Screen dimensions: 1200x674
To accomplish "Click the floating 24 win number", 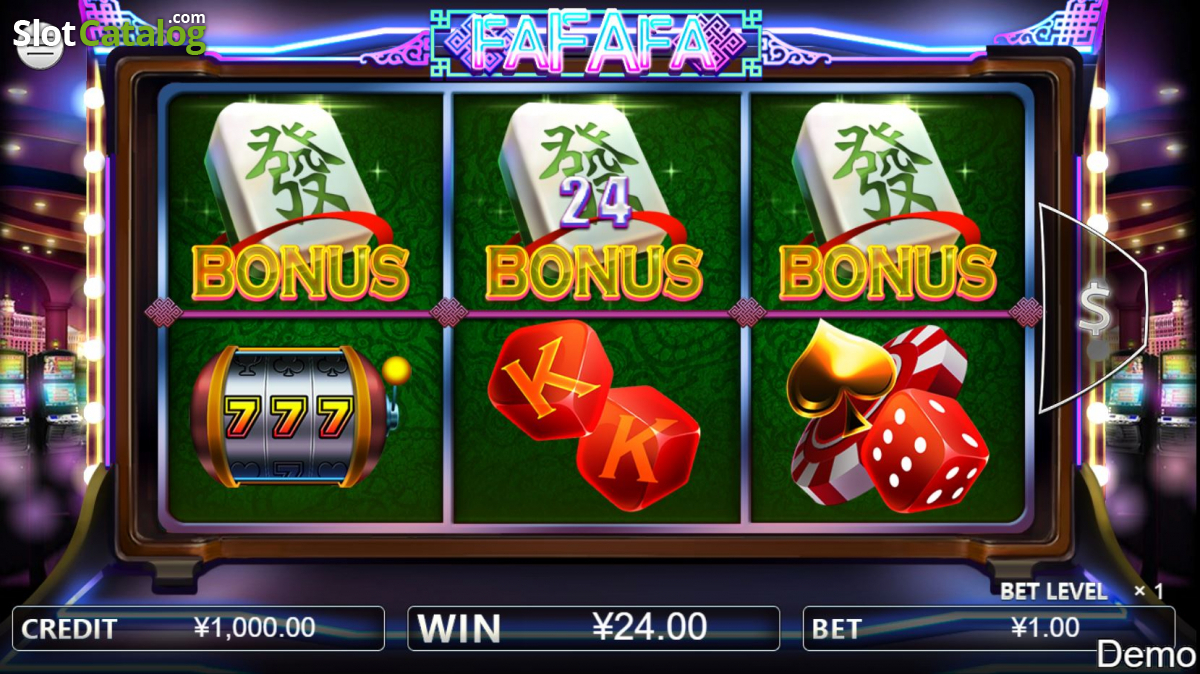I will (x=595, y=202).
